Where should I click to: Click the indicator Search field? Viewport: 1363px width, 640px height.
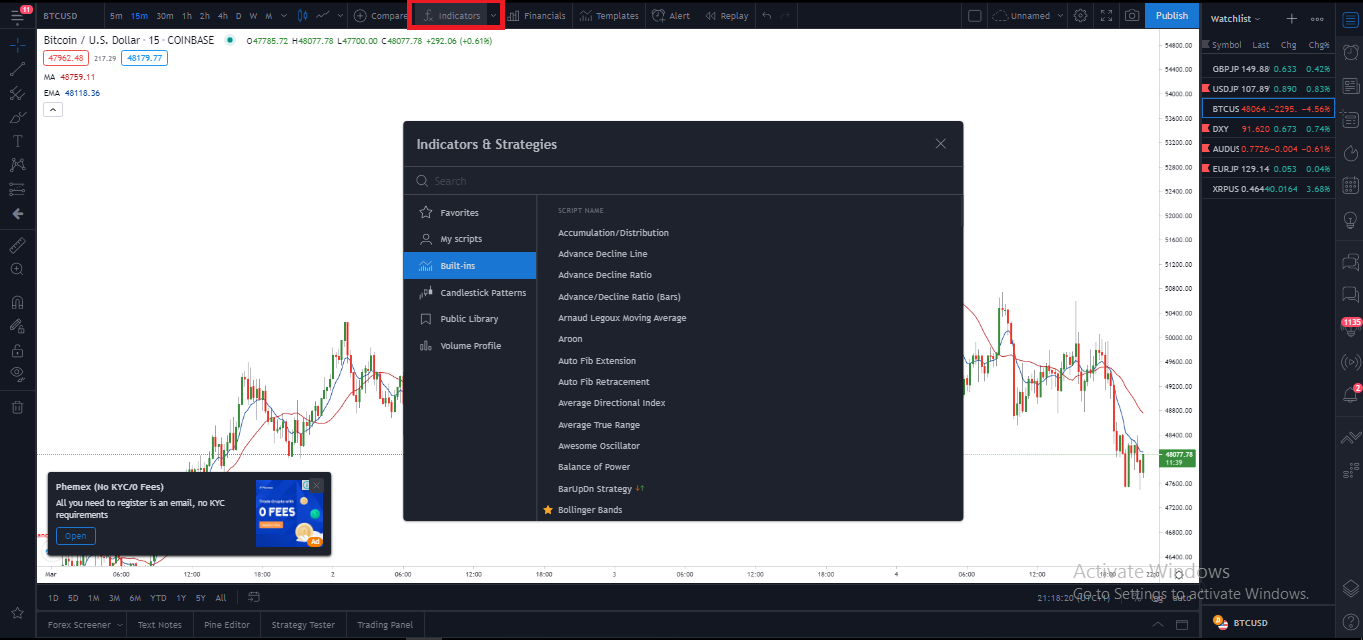pos(683,181)
